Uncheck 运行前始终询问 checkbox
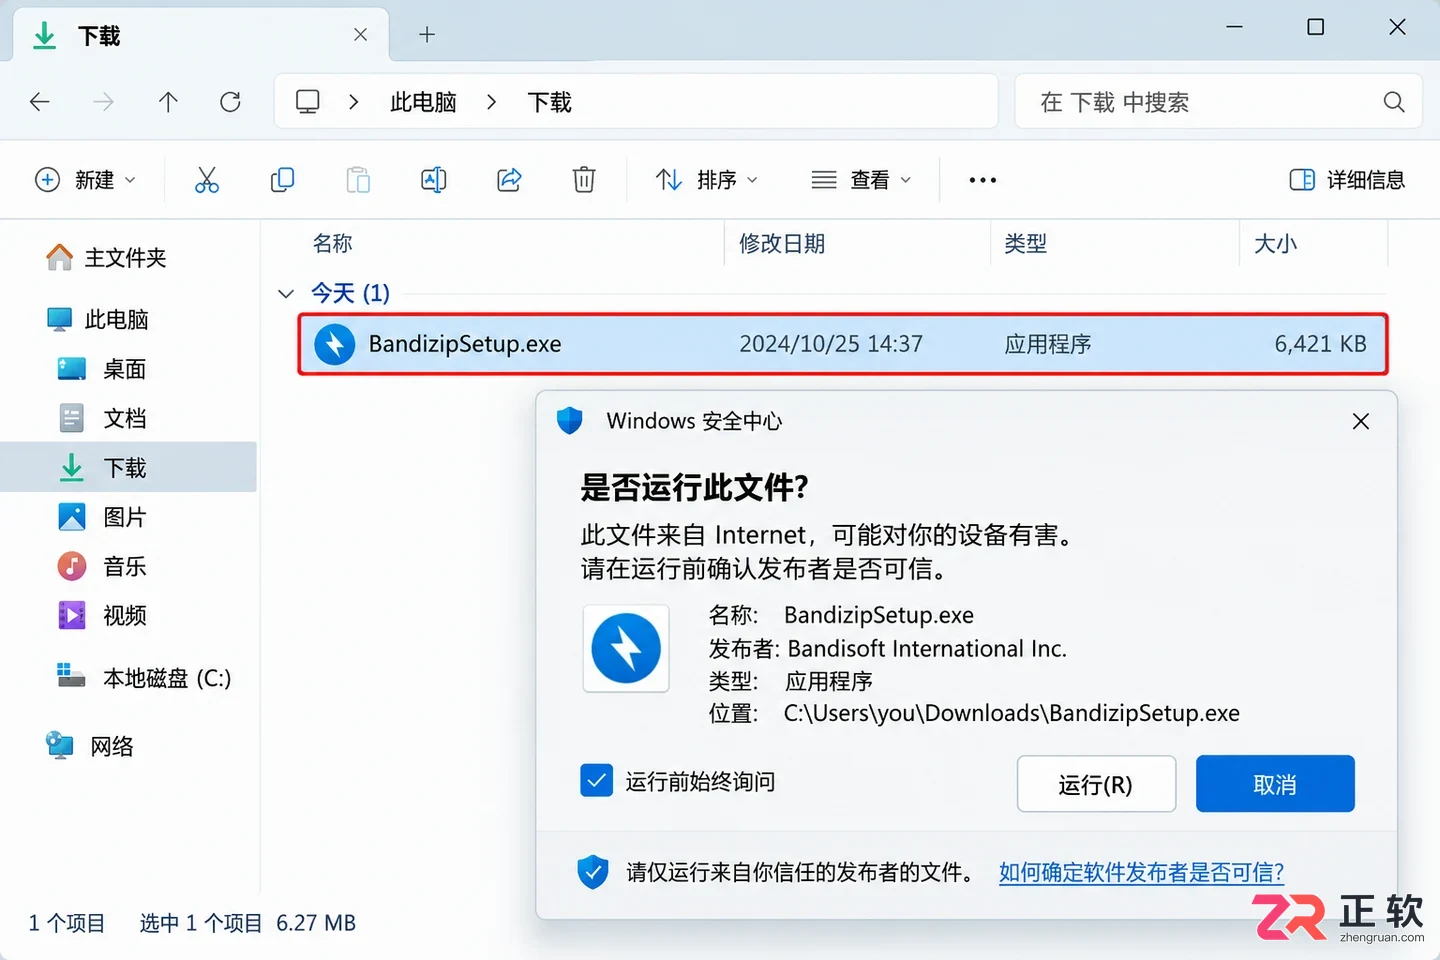The height and width of the screenshot is (960, 1440). 597,781
